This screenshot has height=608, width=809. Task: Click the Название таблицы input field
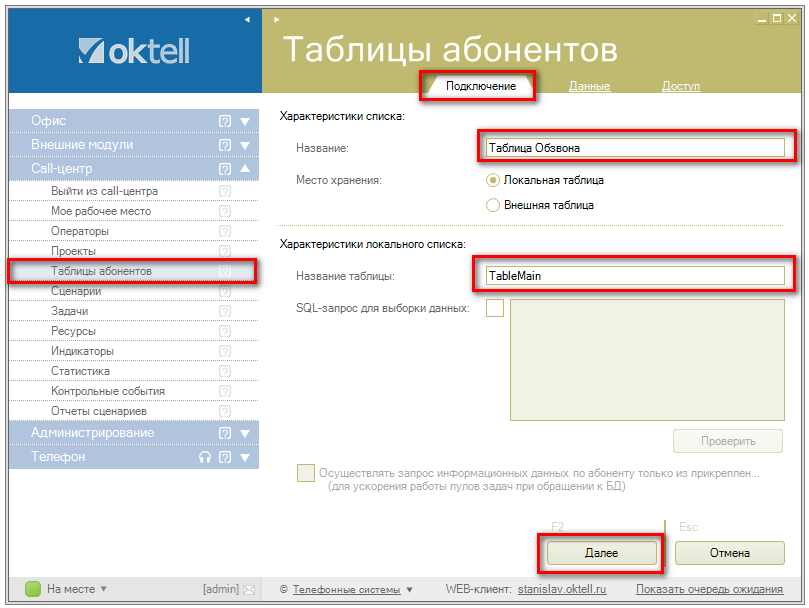pos(634,275)
